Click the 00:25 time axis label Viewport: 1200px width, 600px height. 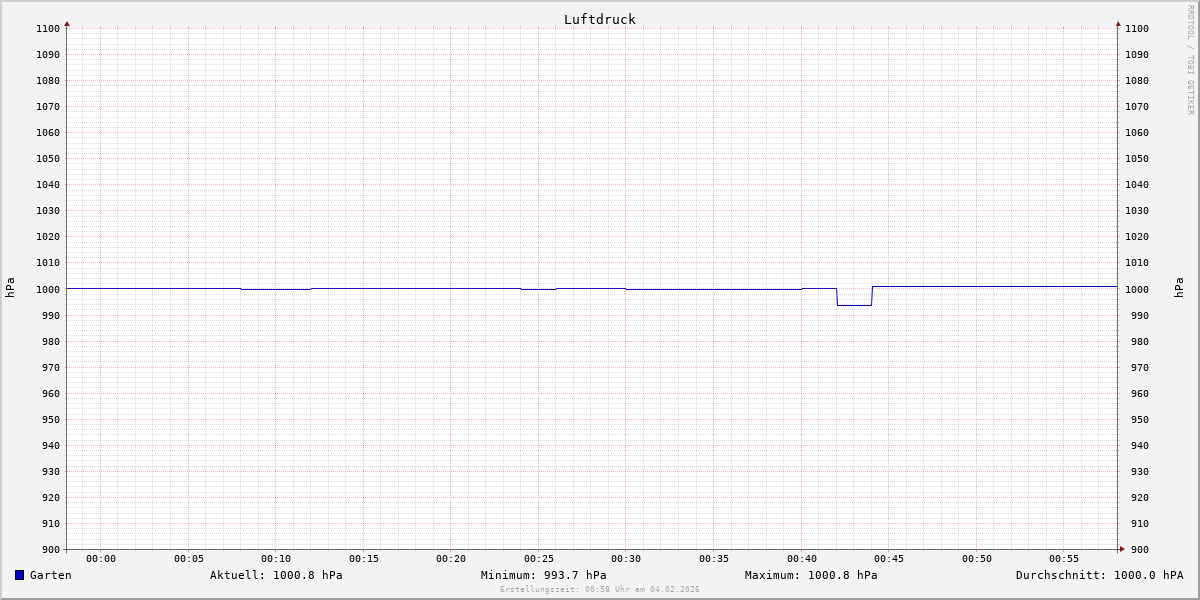[539, 558]
